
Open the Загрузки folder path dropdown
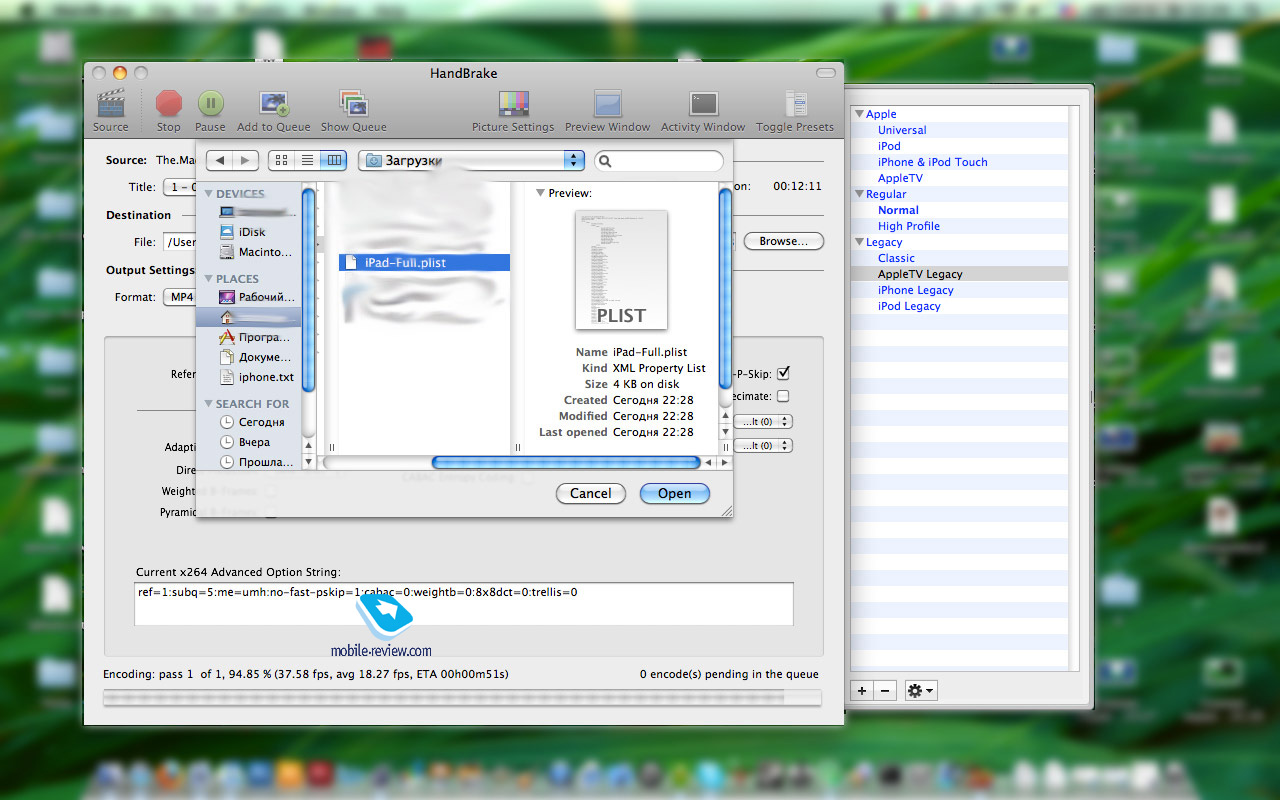click(x=471, y=160)
